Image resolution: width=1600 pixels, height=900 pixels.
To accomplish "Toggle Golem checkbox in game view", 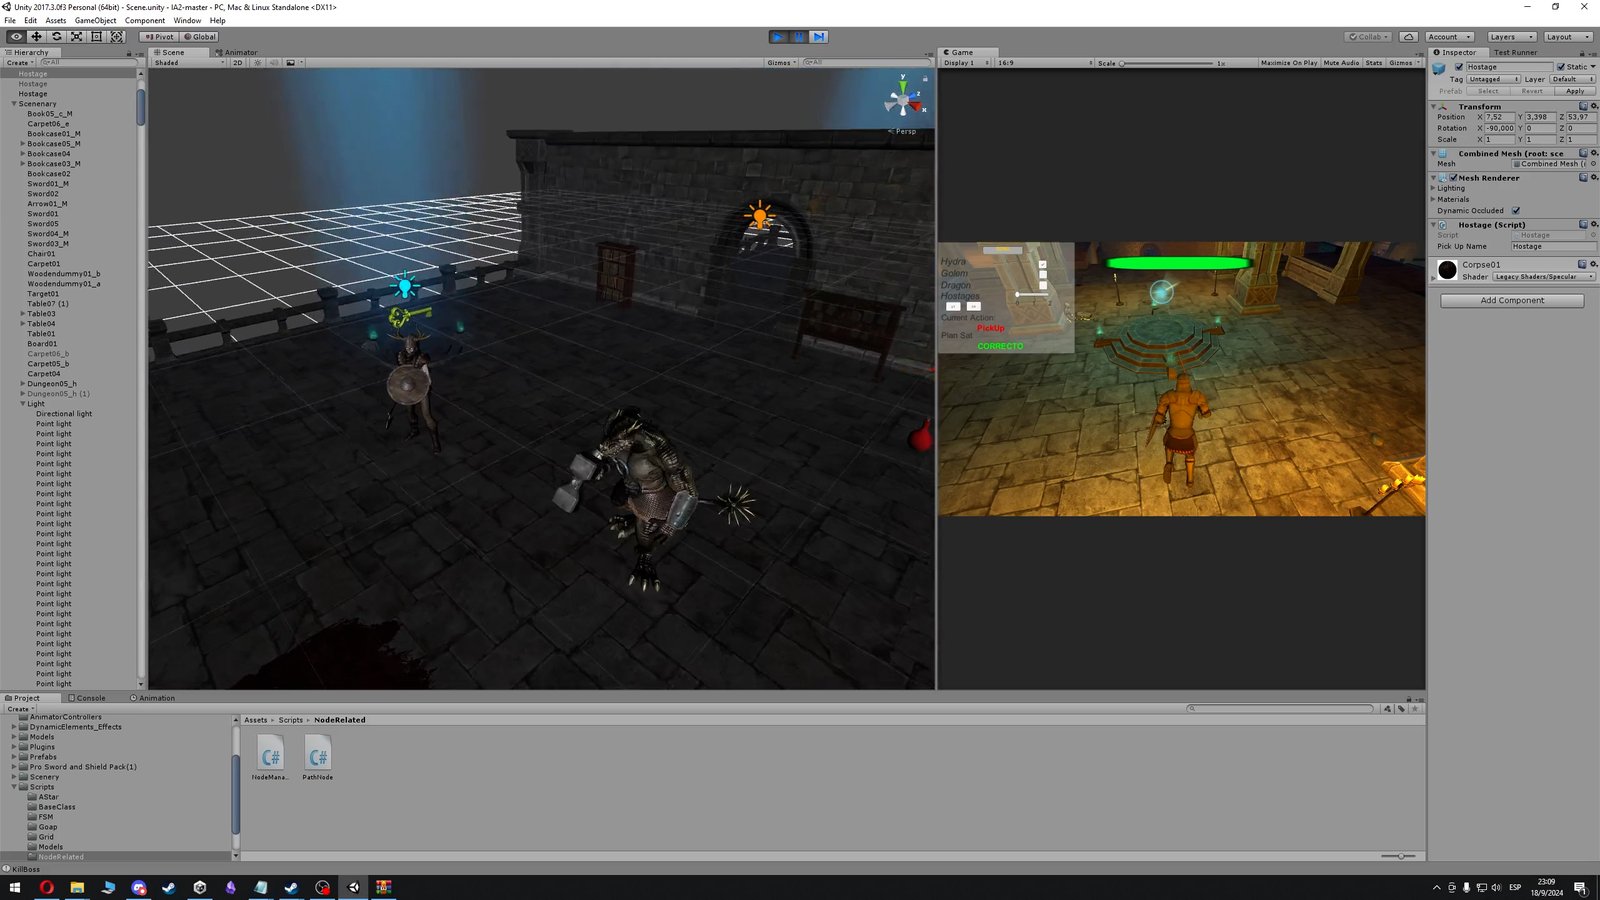I will 1042,275.
